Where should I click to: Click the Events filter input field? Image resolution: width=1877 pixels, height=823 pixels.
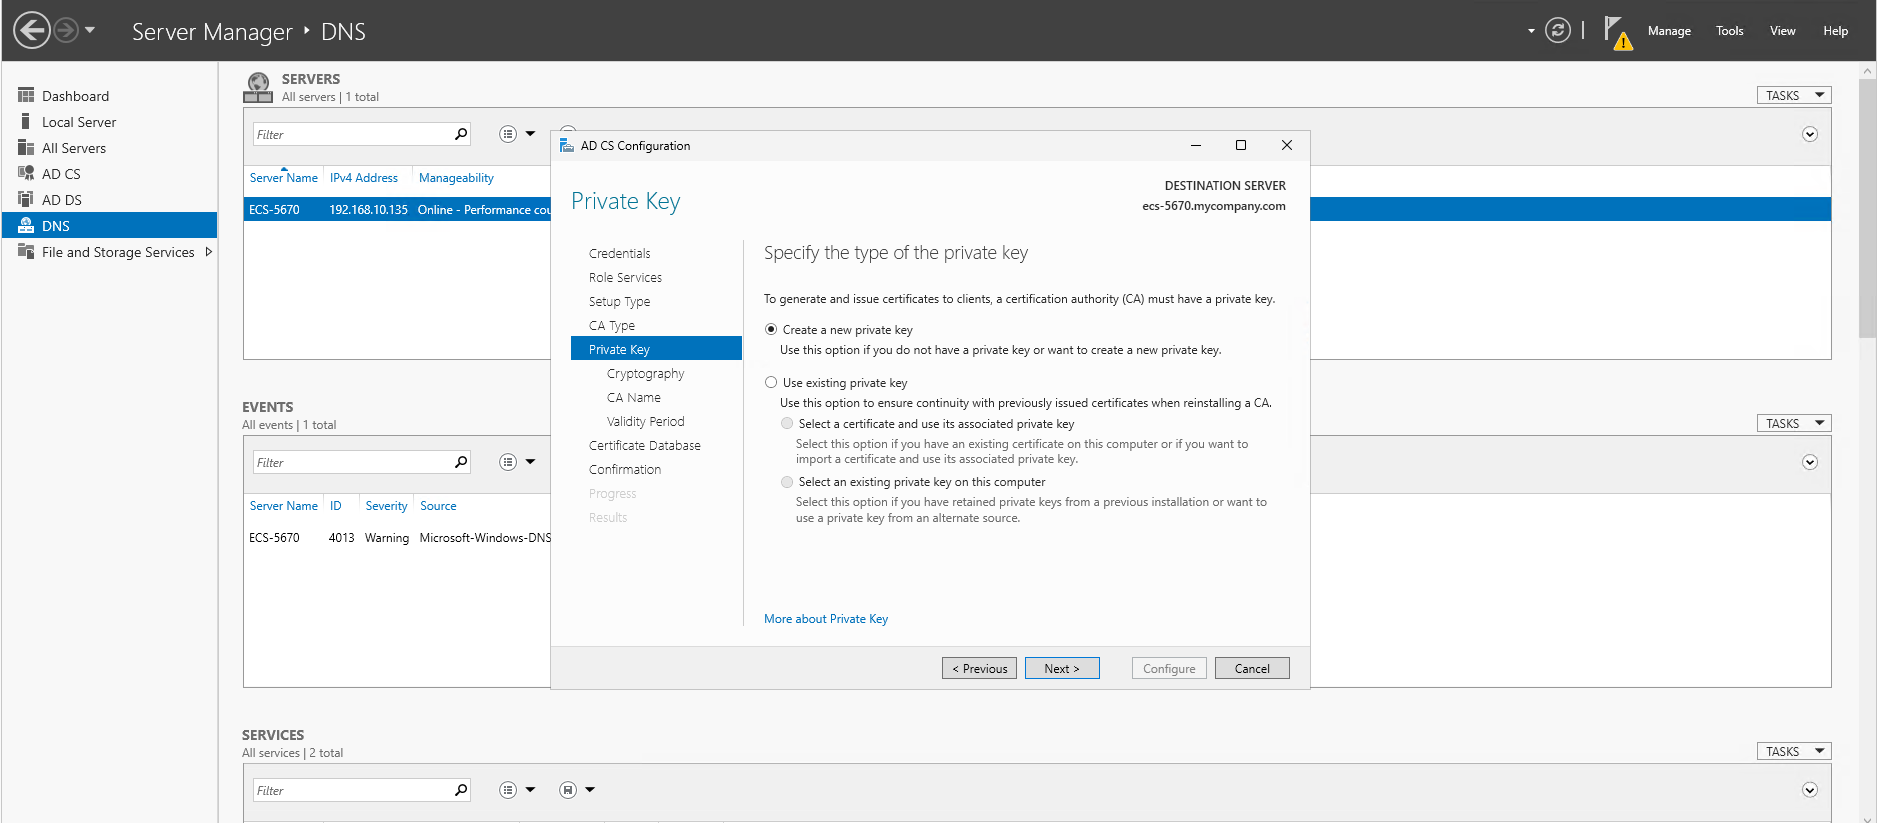[350, 462]
